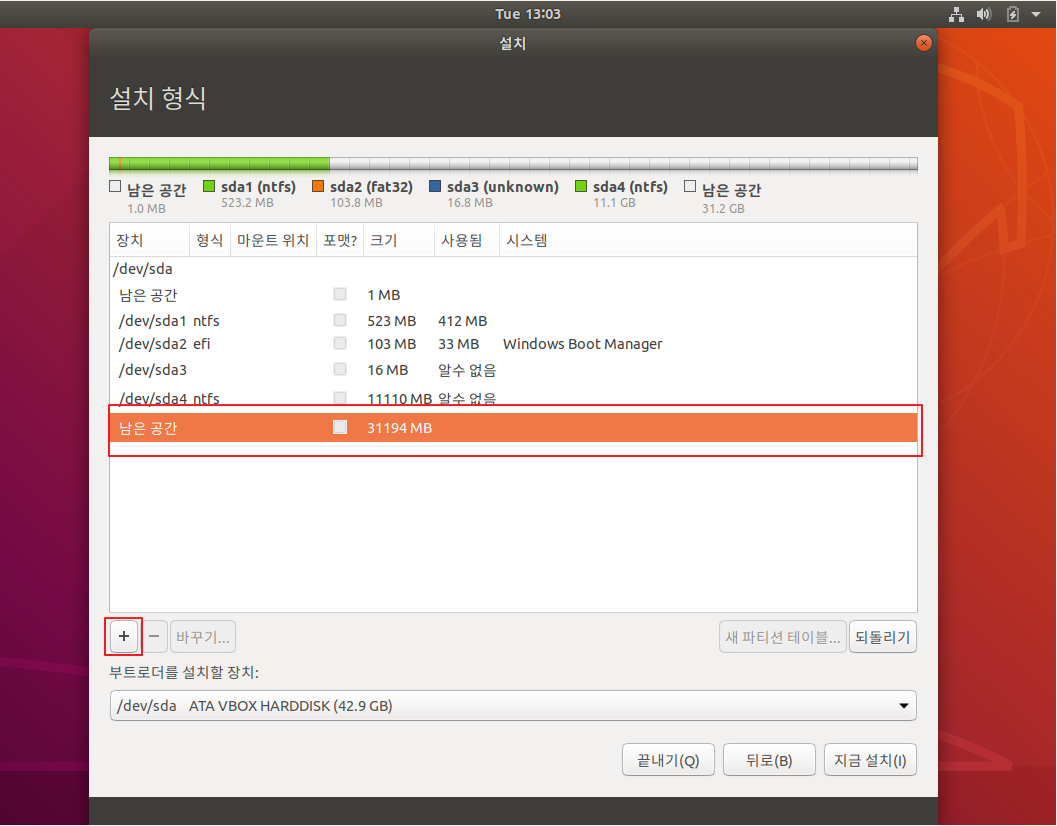Select the /dev/sda4 ntfs row
This screenshot has height=826, width=1057.
click(513, 398)
